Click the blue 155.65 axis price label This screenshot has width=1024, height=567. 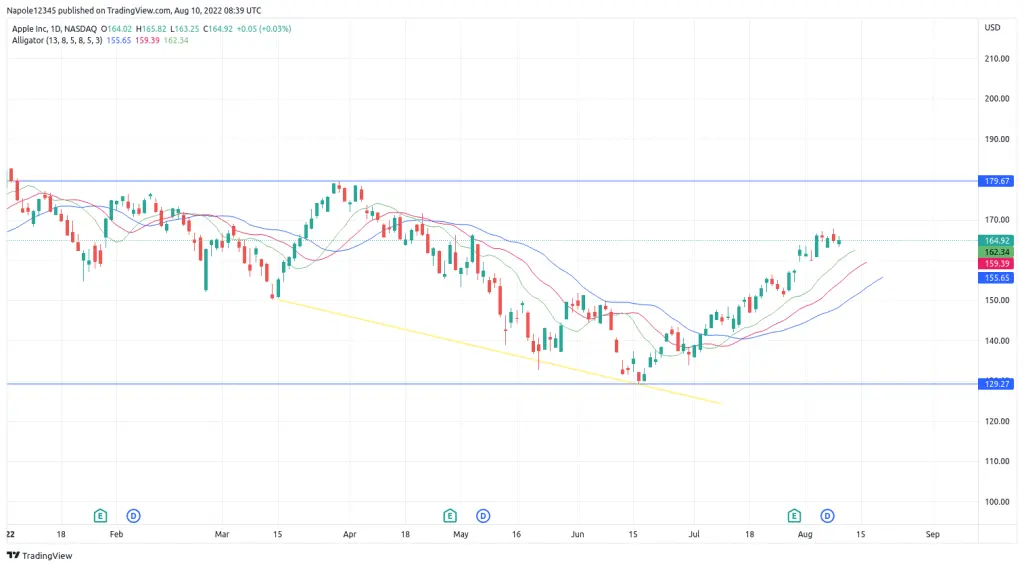(996, 278)
